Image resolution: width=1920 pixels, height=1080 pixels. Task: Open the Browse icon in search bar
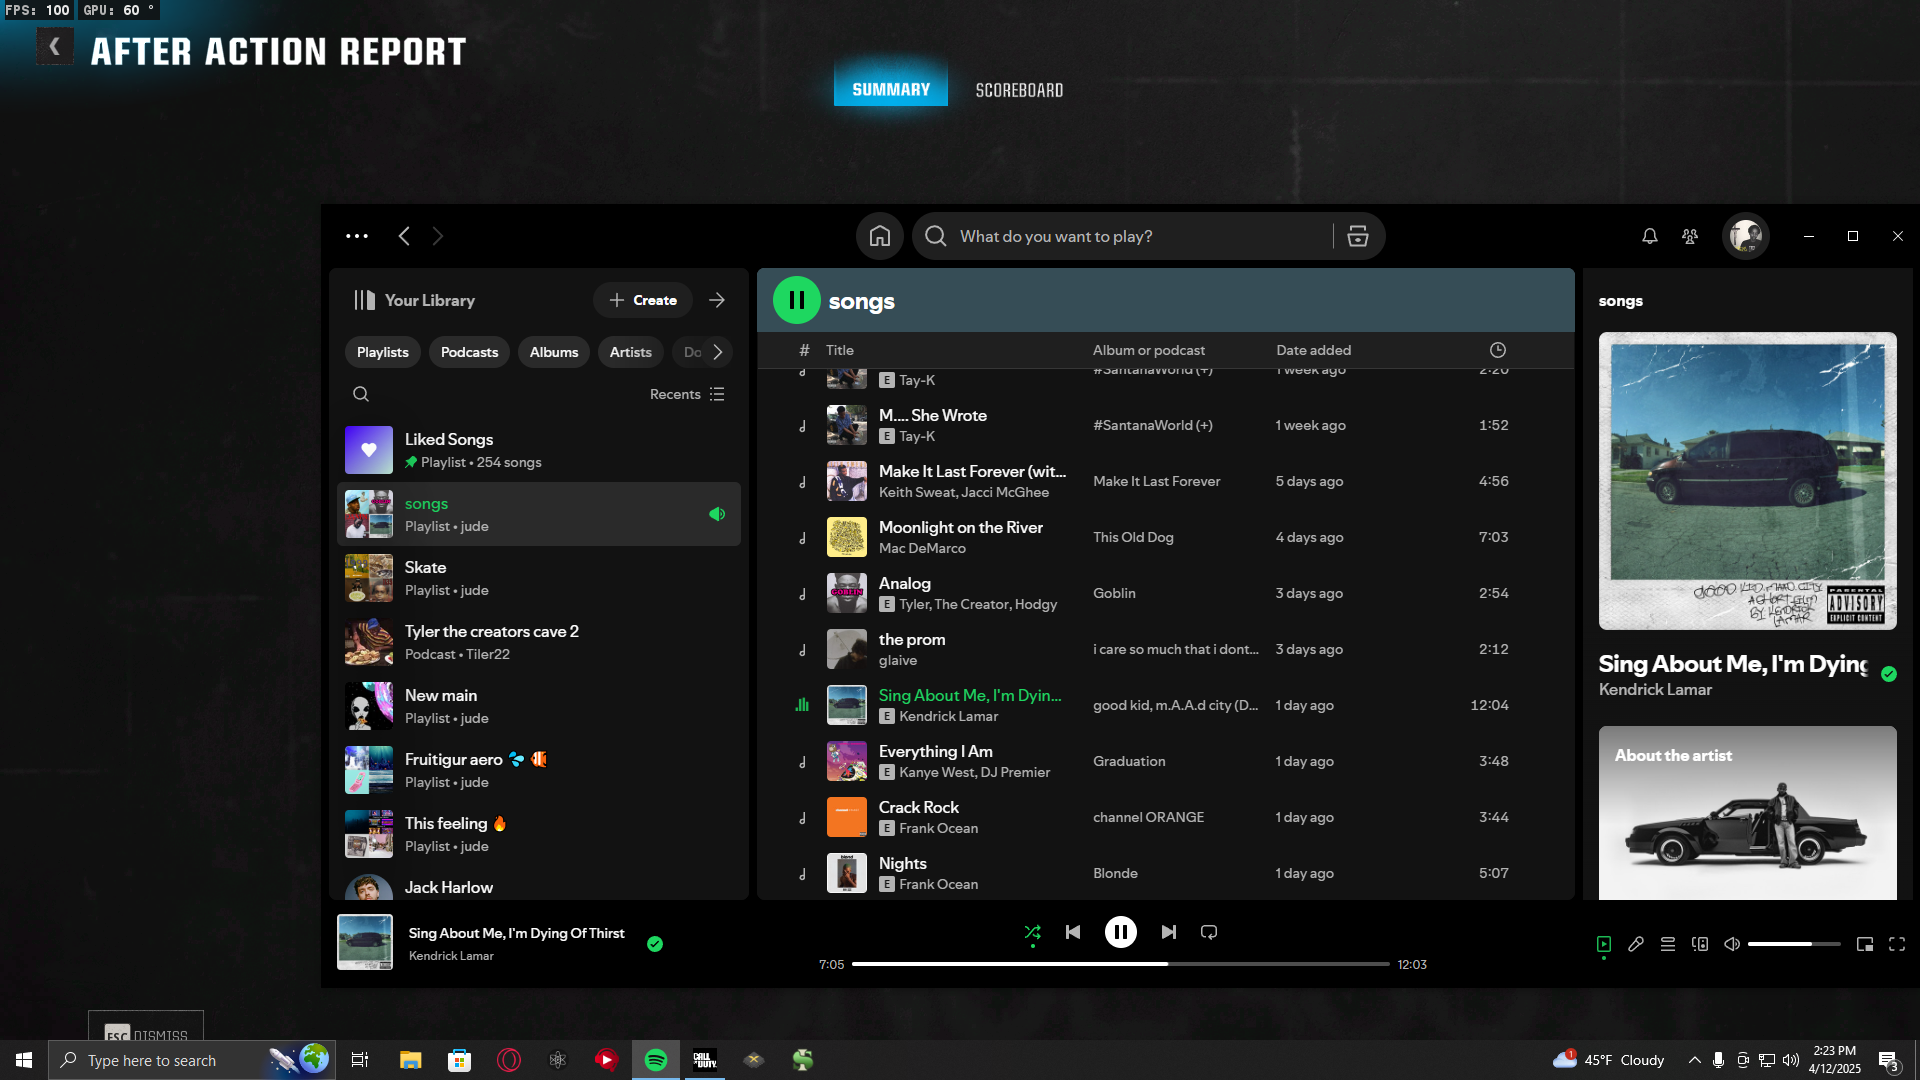[x=1357, y=236]
